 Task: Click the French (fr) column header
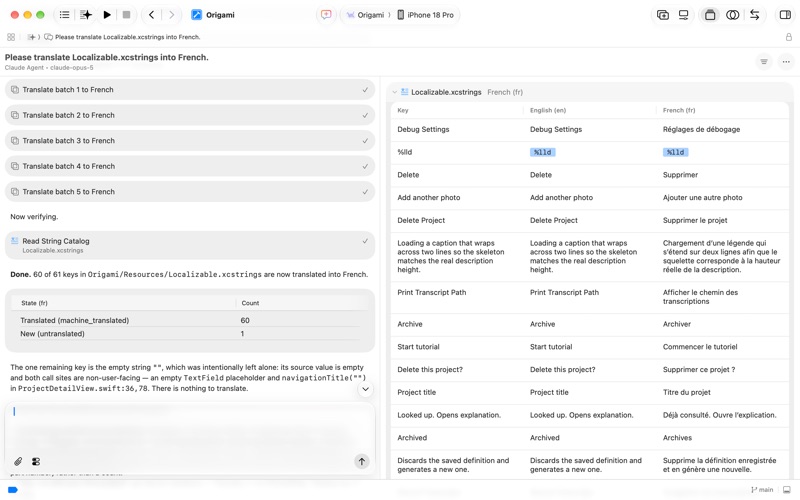(x=679, y=110)
